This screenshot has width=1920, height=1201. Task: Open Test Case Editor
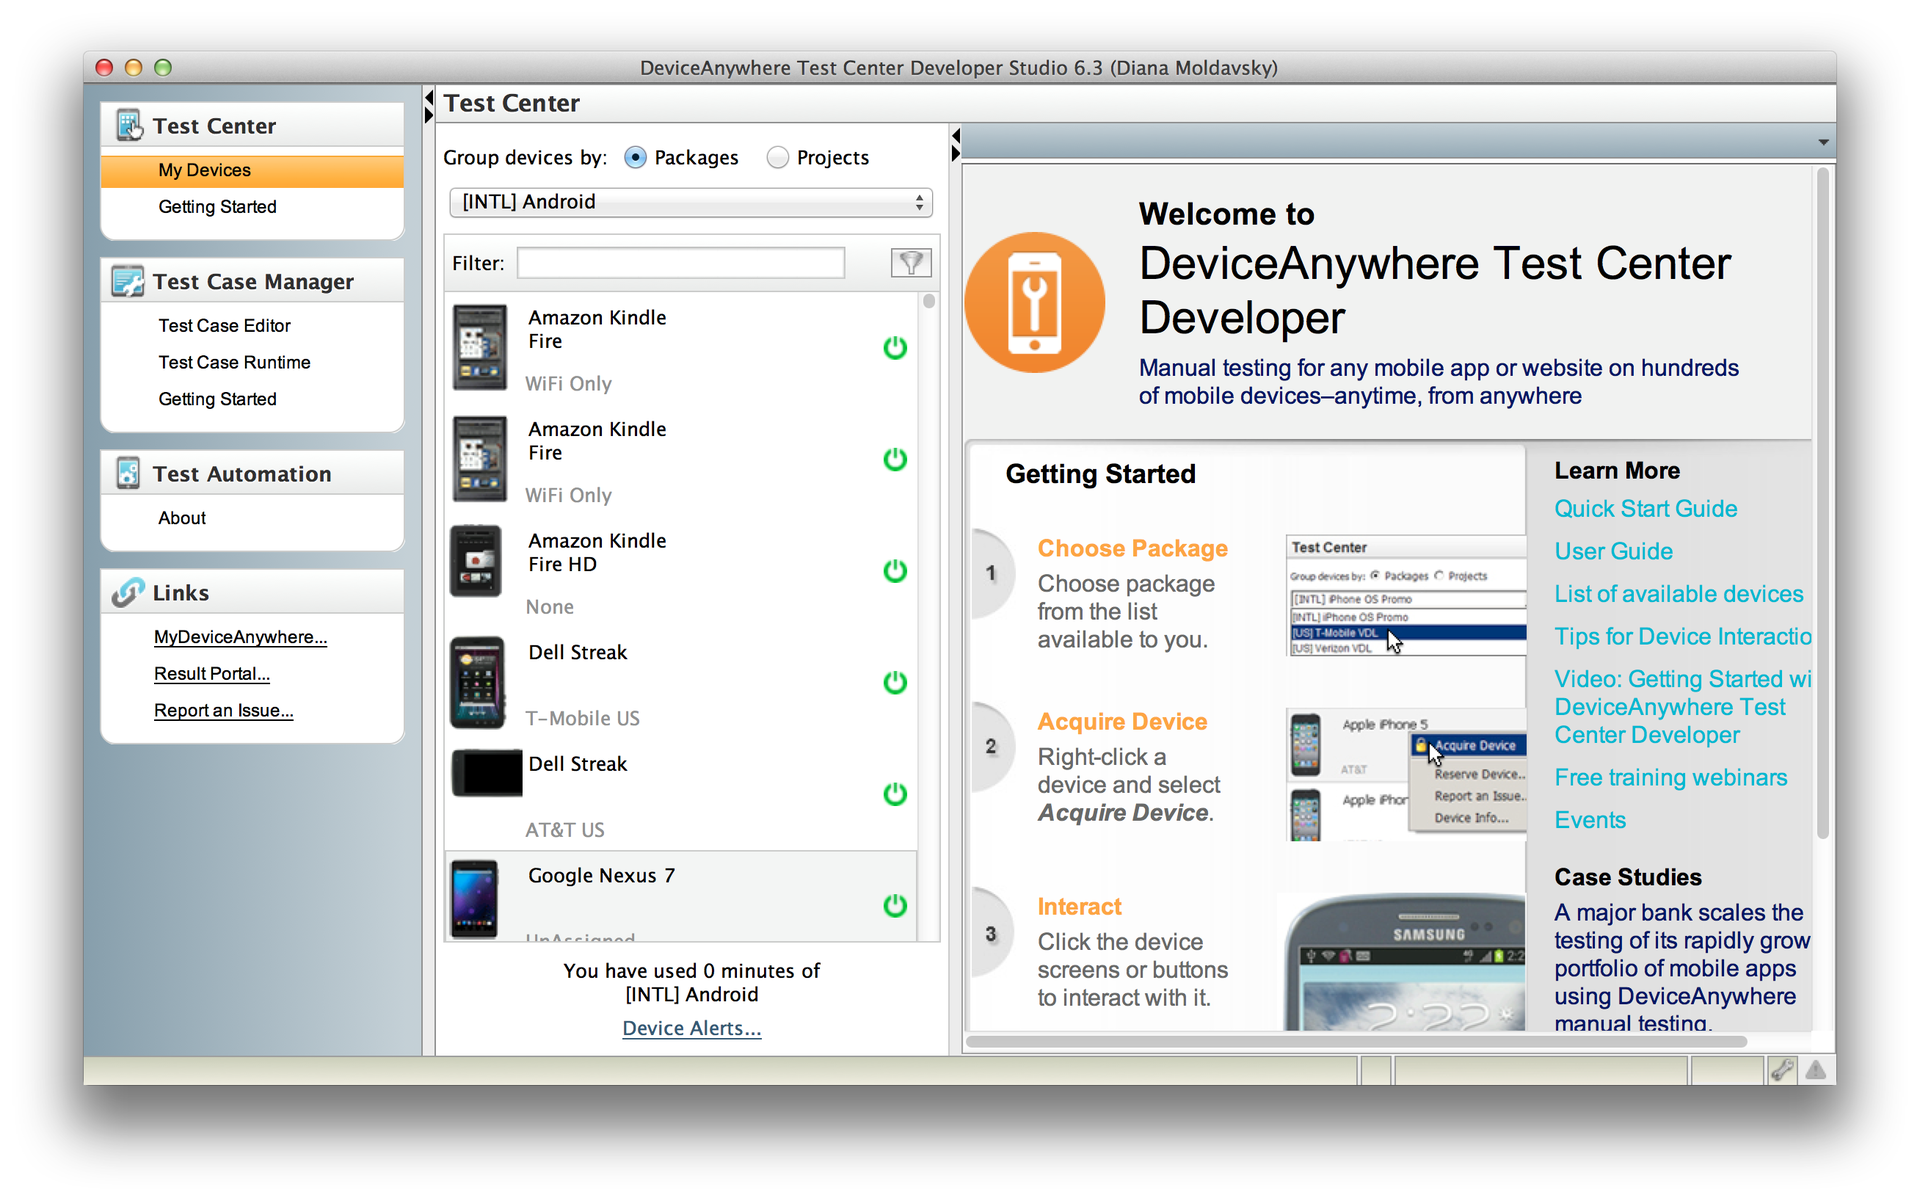tap(224, 326)
